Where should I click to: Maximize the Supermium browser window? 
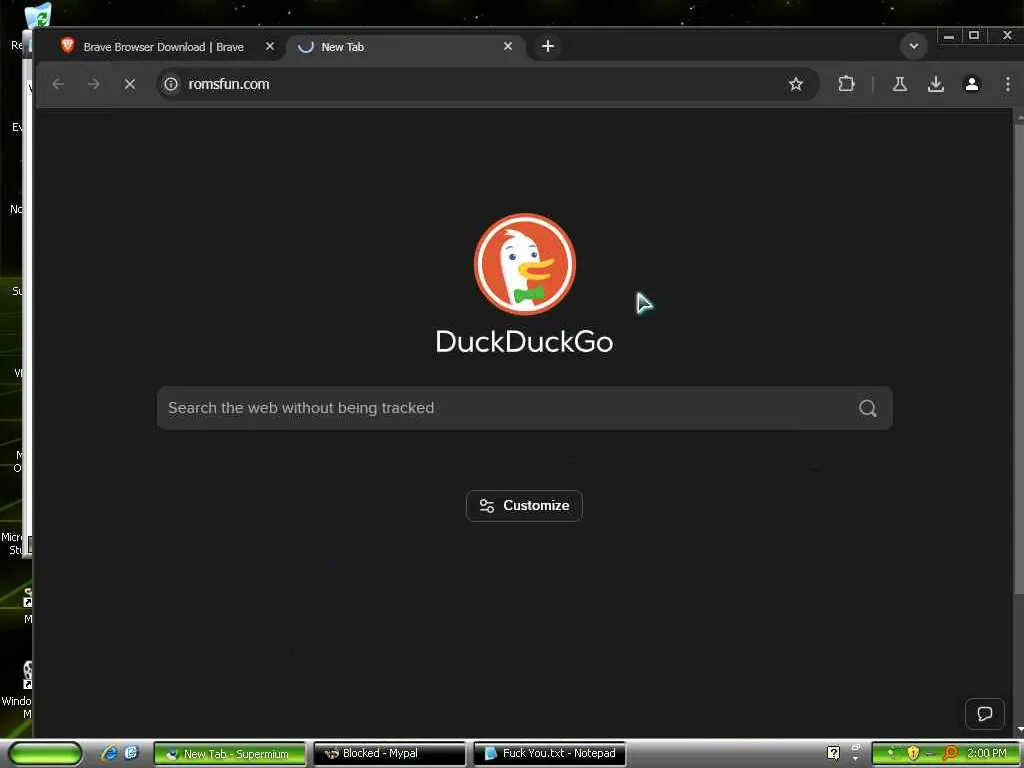pyautogui.click(x=974, y=36)
